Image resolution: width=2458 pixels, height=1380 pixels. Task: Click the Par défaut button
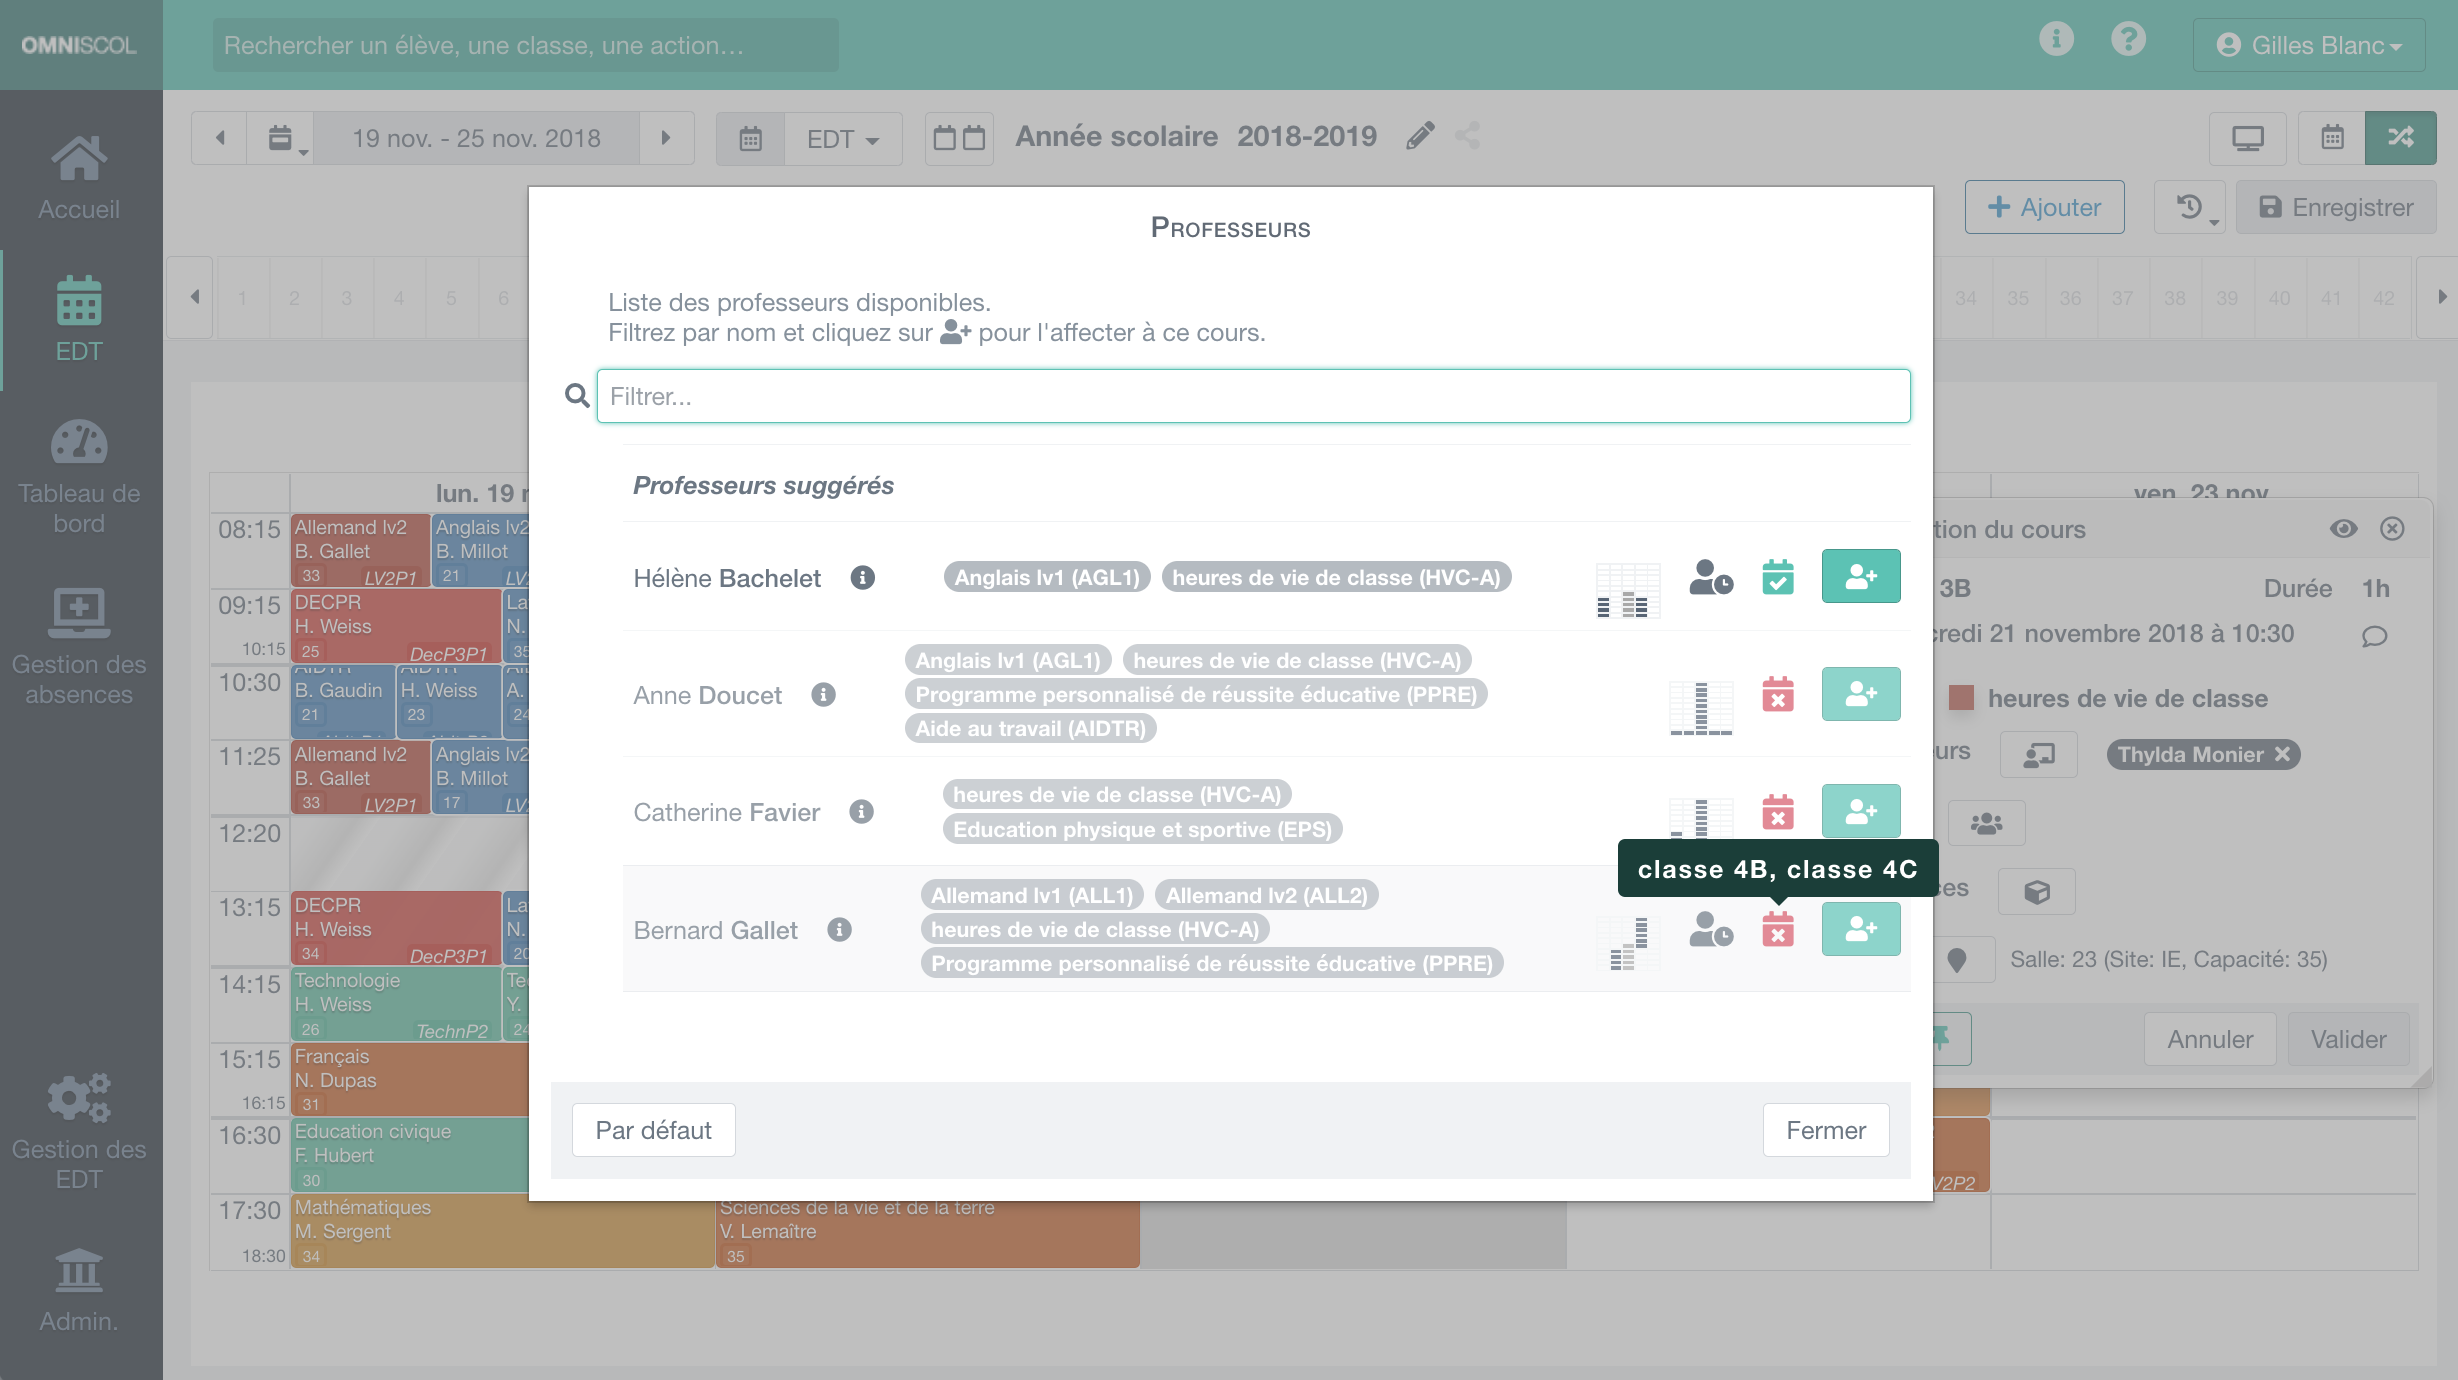click(653, 1130)
